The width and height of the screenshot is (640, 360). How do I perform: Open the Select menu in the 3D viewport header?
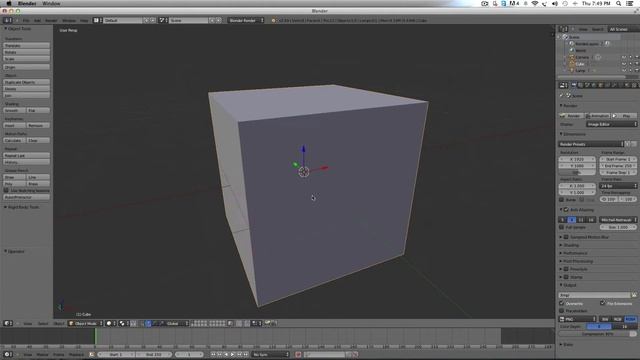[x=43, y=323]
